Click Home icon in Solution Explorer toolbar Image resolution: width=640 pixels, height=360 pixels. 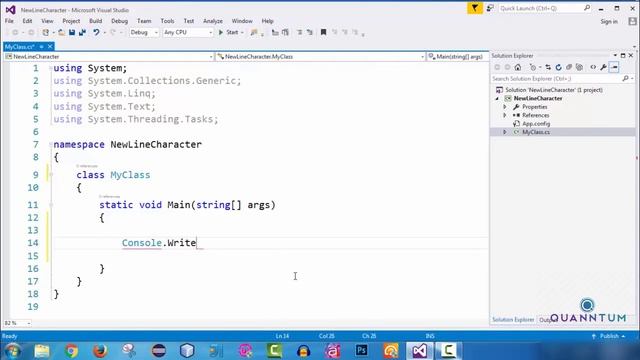(518, 67)
